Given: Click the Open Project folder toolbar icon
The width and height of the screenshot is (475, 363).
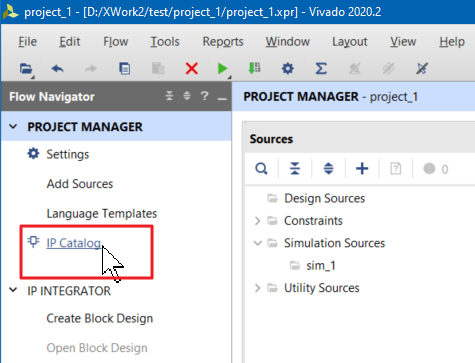Looking at the screenshot, I should (26, 69).
